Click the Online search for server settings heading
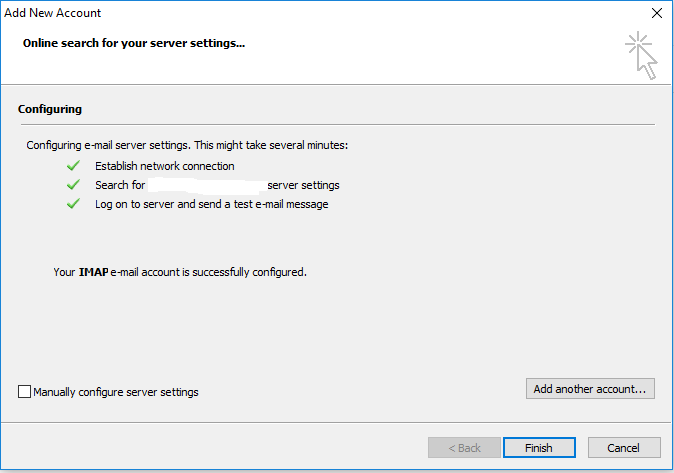 coord(134,43)
